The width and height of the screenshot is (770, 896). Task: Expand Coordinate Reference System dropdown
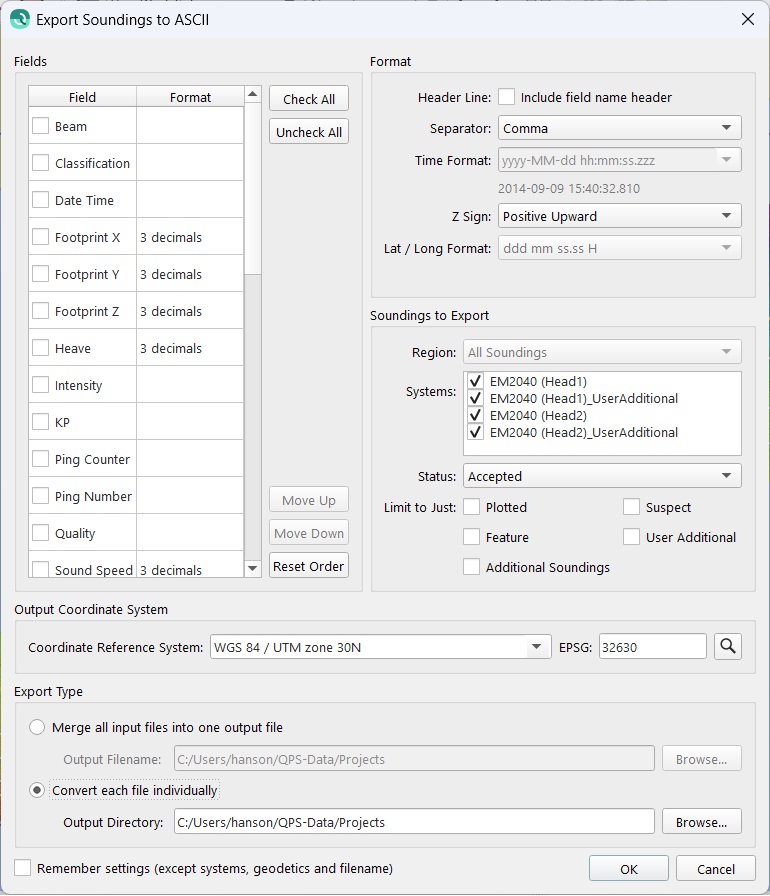(380, 647)
